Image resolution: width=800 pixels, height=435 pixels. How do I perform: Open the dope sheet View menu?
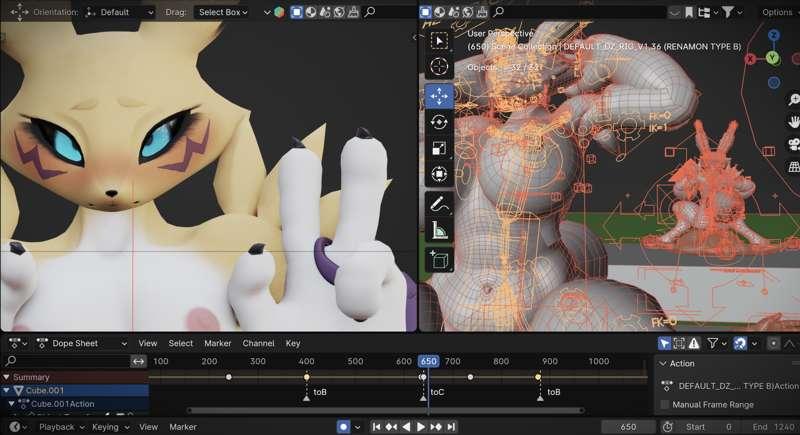(147, 344)
